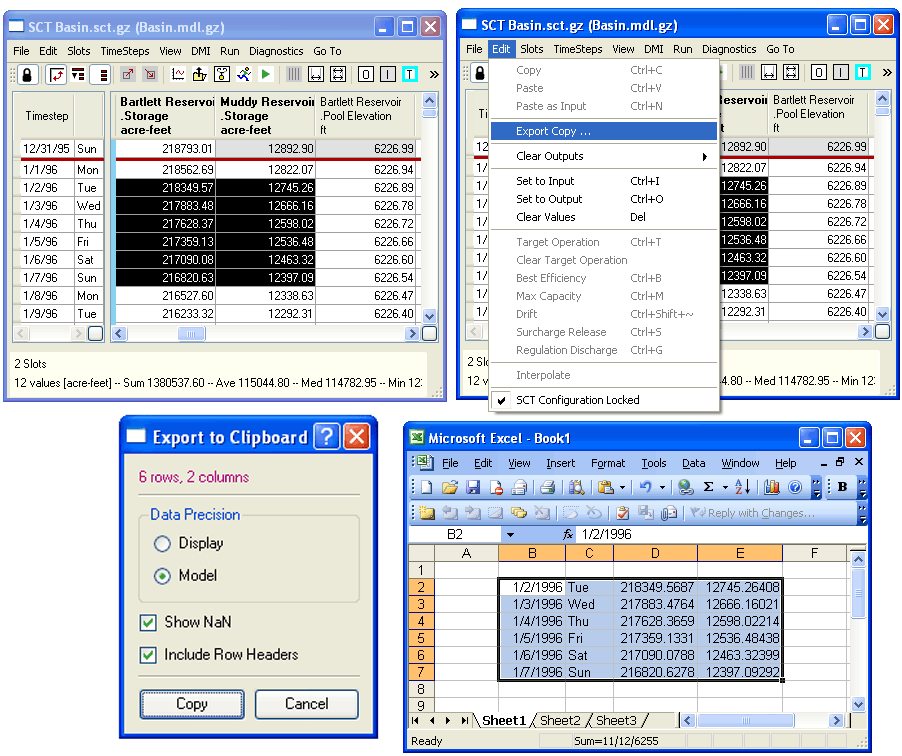Click Excel vertical scrollbar thumb

(858, 593)
